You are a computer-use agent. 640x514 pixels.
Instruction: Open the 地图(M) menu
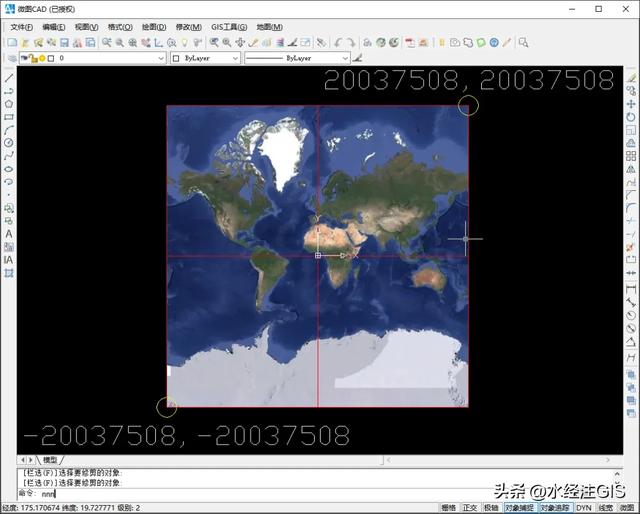click(269, 27)
